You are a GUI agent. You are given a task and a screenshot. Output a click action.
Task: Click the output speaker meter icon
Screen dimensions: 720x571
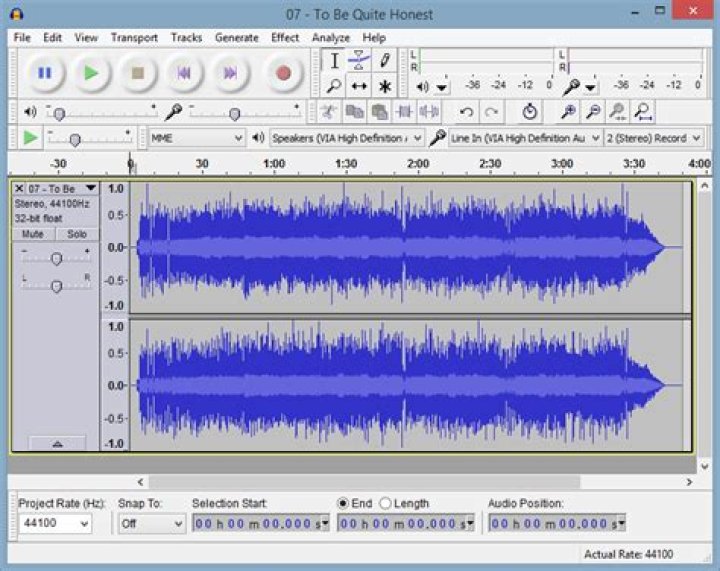tap(422, 86)
